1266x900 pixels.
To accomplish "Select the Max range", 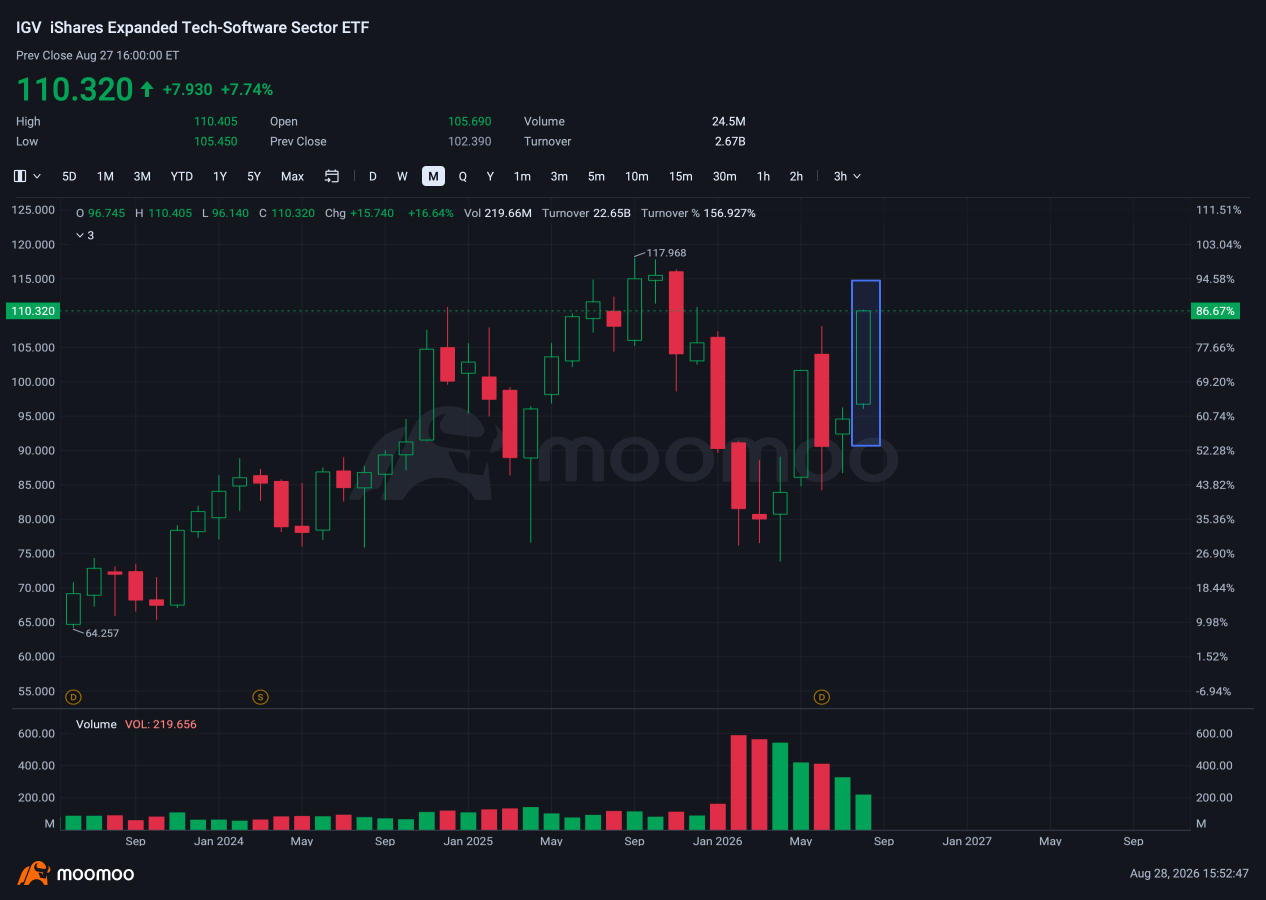I will click(292, 176).
